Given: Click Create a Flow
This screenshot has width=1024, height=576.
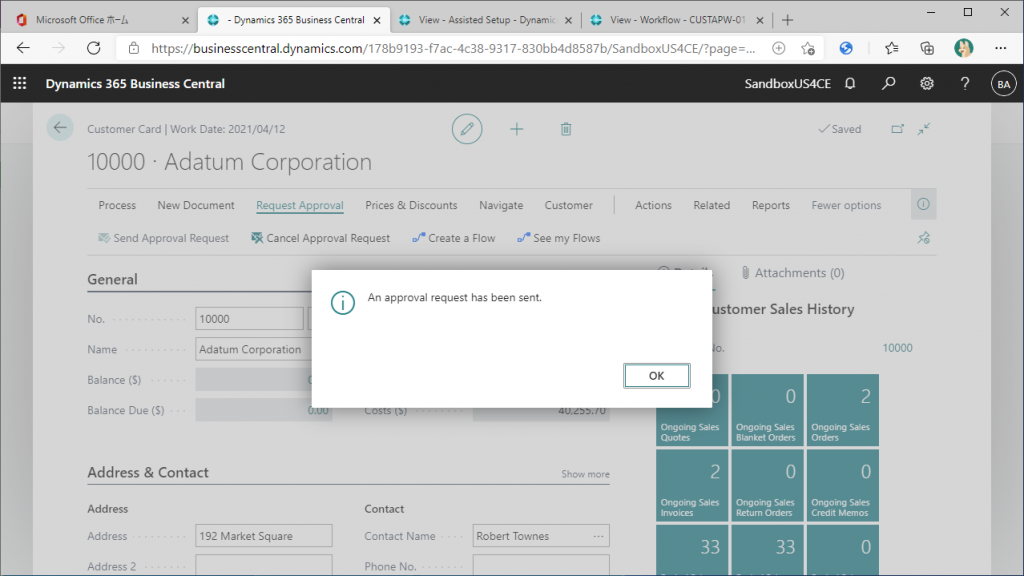Looking at the screenshot, I should tap(453, 238).
